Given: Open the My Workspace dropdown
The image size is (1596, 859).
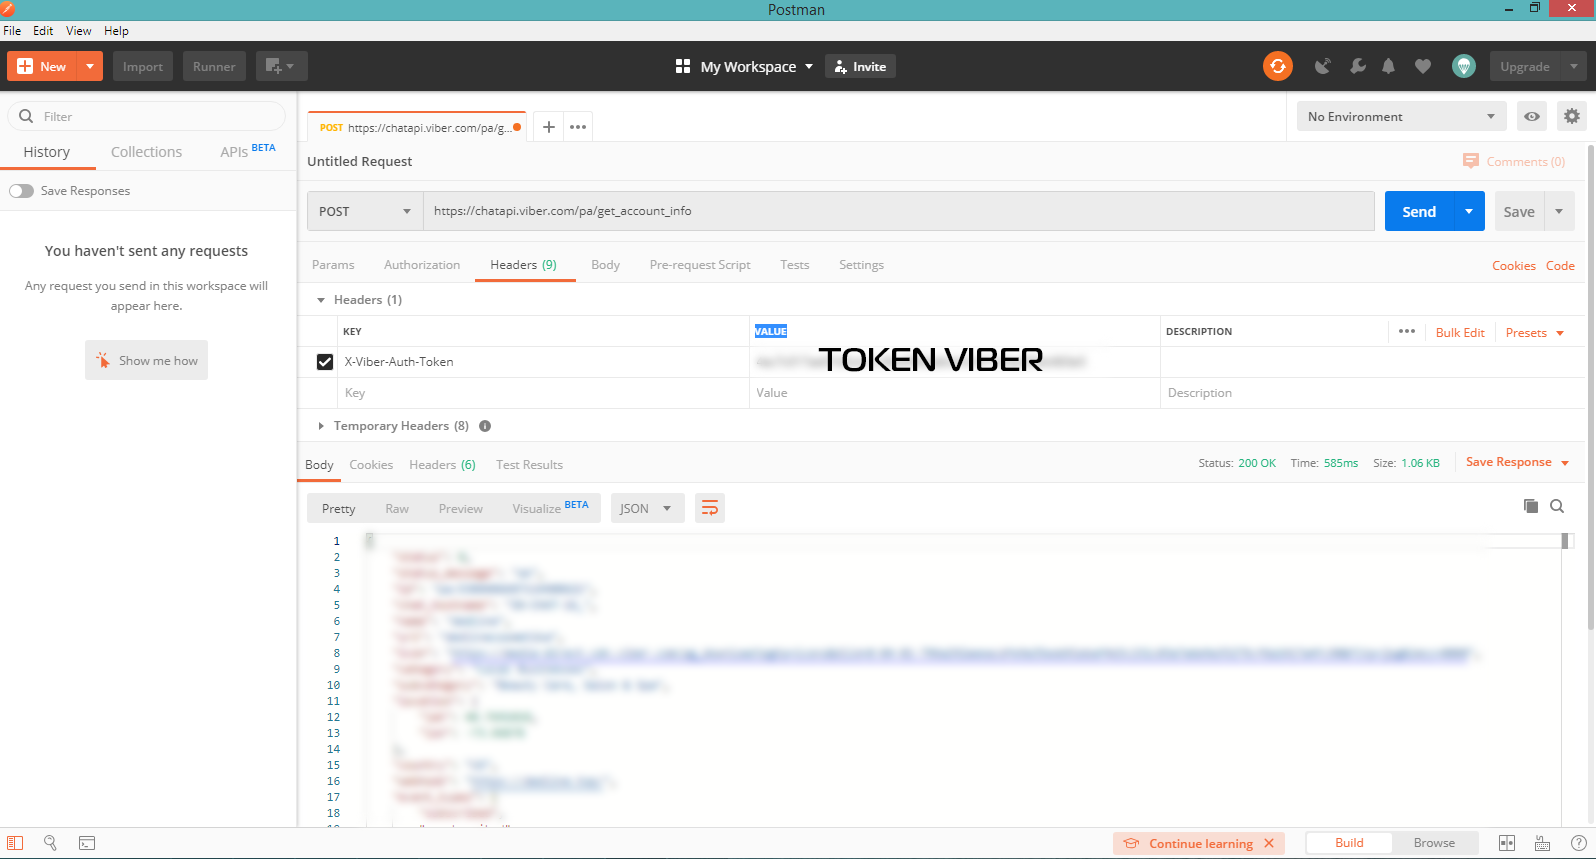Looking at the screenshot, I should (757, 66).
